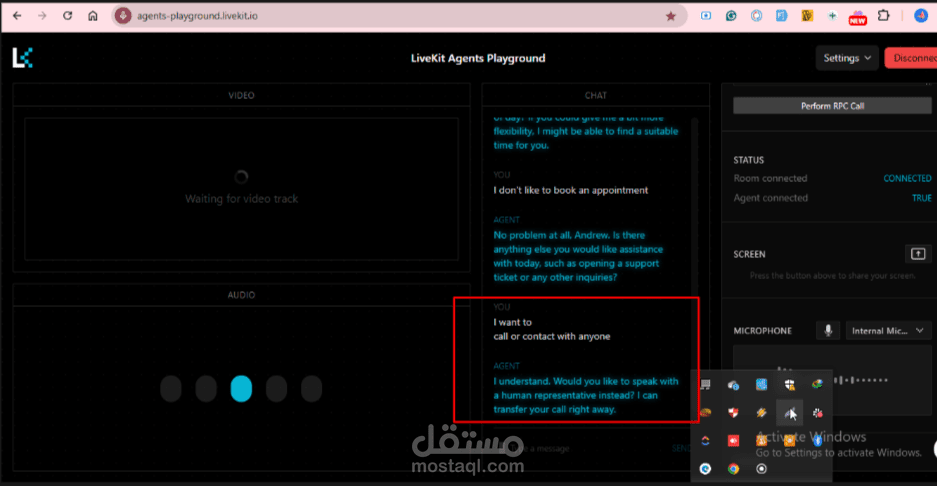Reload the playground page

coord(68,16)
